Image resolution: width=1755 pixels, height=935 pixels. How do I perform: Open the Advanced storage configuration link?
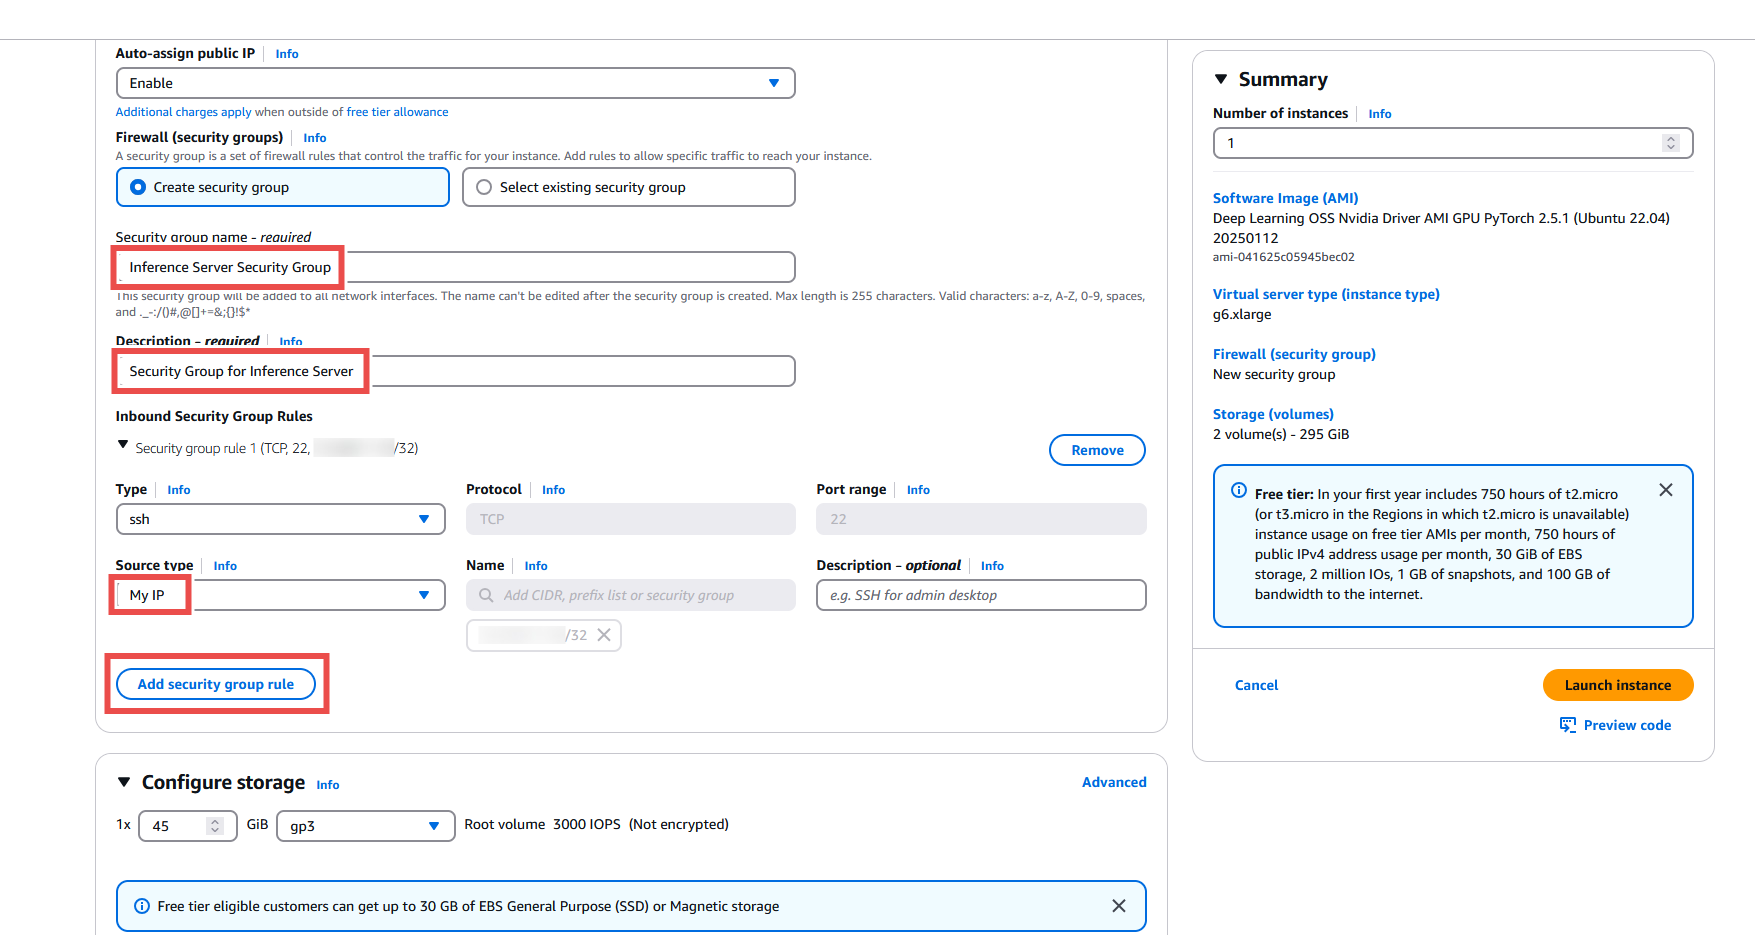pyautogui.click(x=1114, y=782)
